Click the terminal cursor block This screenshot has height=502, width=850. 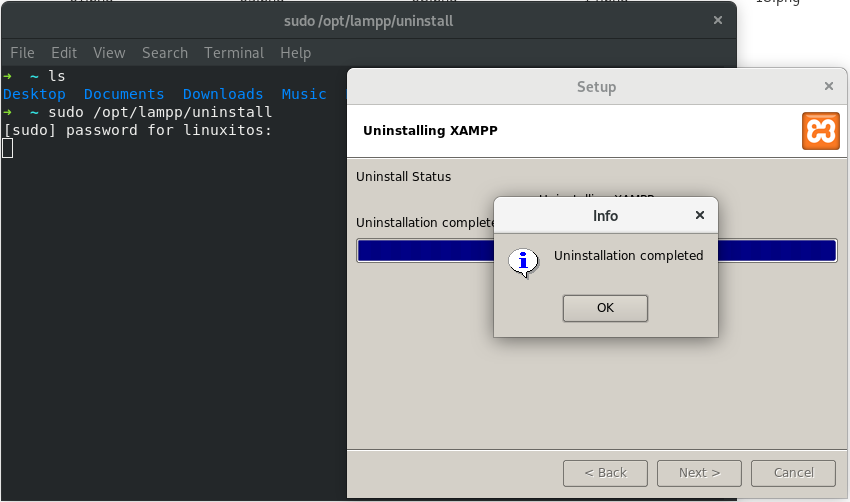8,149
